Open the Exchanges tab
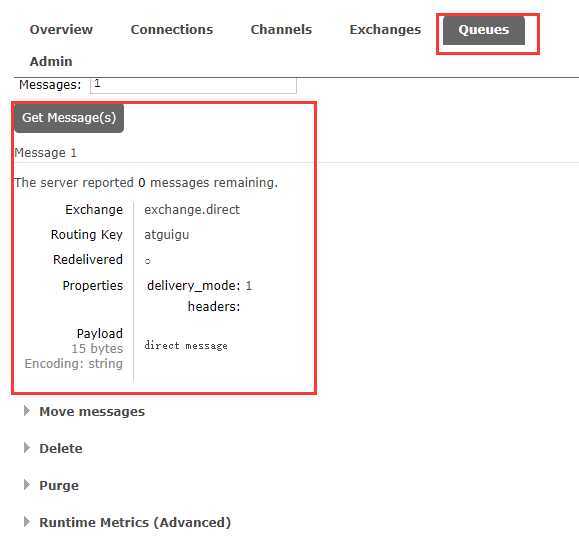579x541 pixels. 385,30
